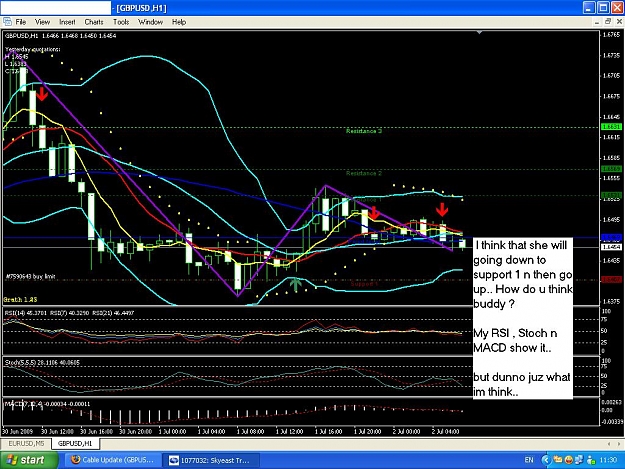This screenshot has height=469, width=625.
Task: Close the inner GBPUSD chart window
Action: (618, 22)
